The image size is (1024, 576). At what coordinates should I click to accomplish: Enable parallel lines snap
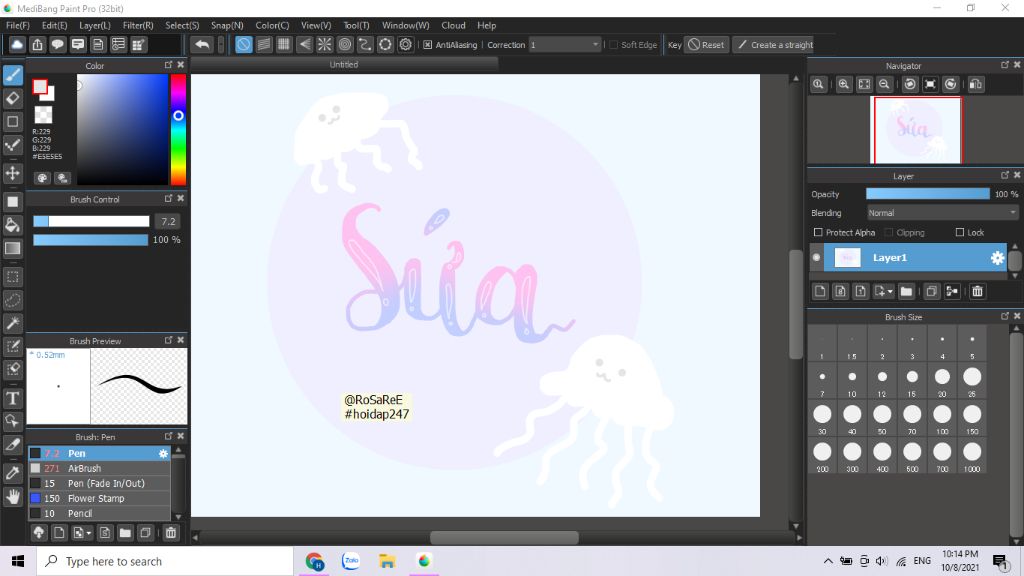coord(264,44)
